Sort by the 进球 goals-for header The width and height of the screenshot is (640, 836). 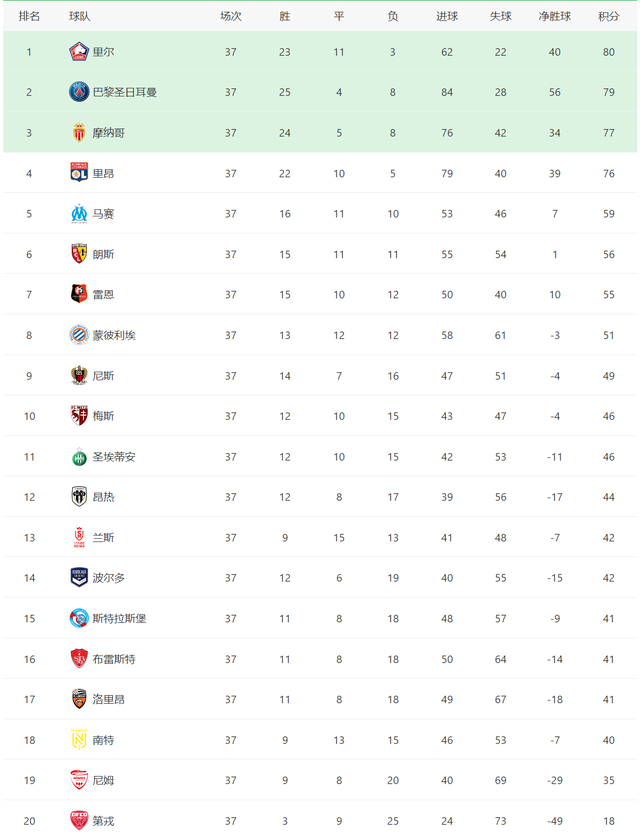[x=447, y=17]
